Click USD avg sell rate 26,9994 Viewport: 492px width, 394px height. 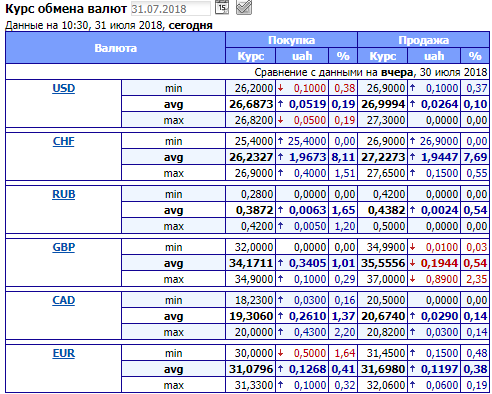(x=383, y=104)
